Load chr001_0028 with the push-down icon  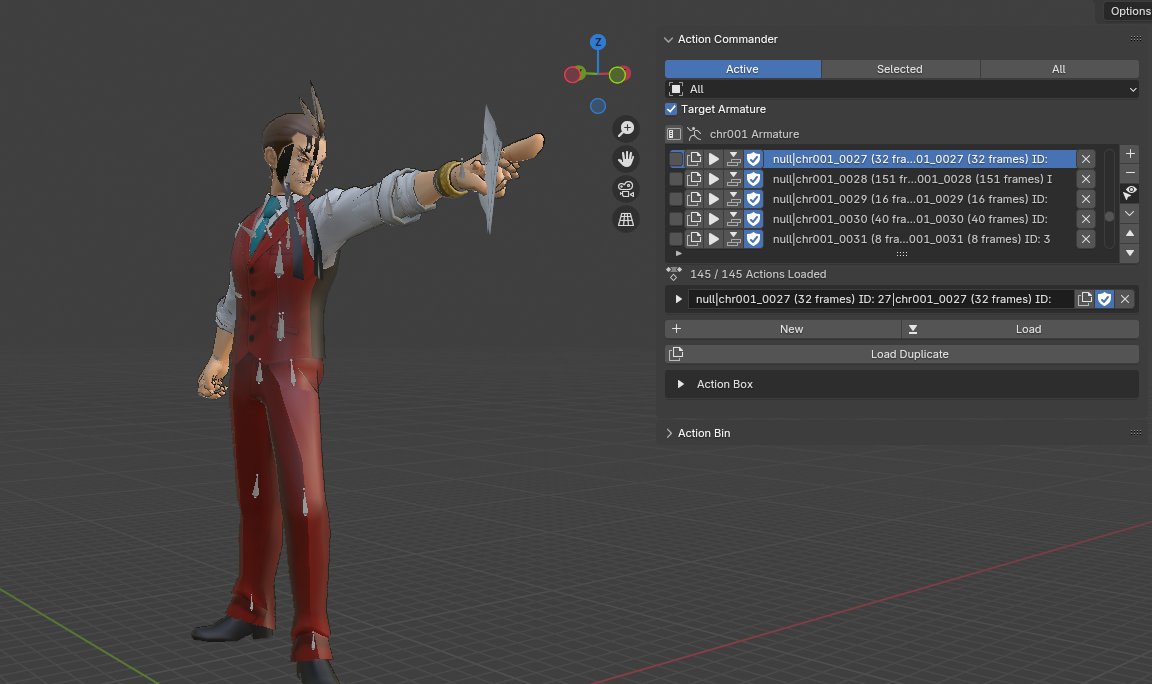(x=733, y=179)
